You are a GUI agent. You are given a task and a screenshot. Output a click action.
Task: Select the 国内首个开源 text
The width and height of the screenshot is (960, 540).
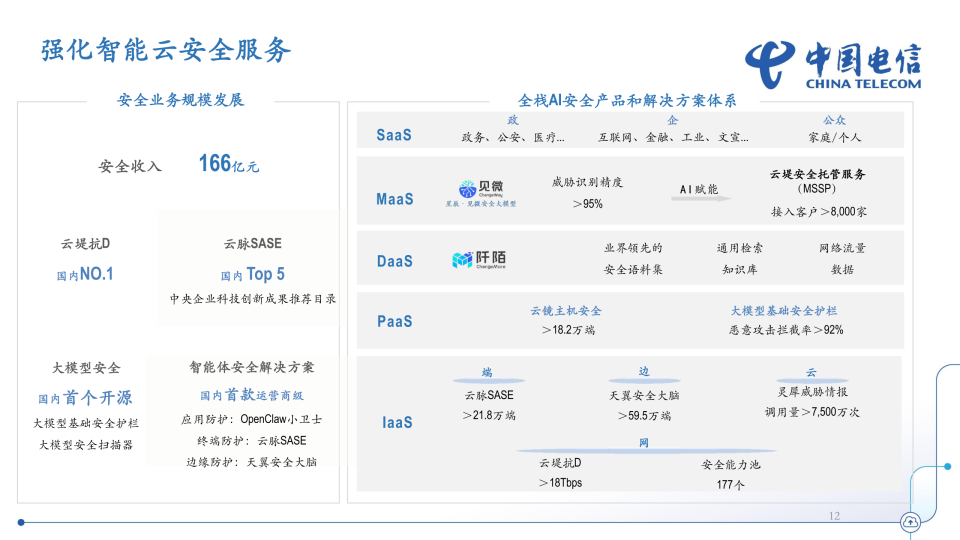click(x=85, y=398)
